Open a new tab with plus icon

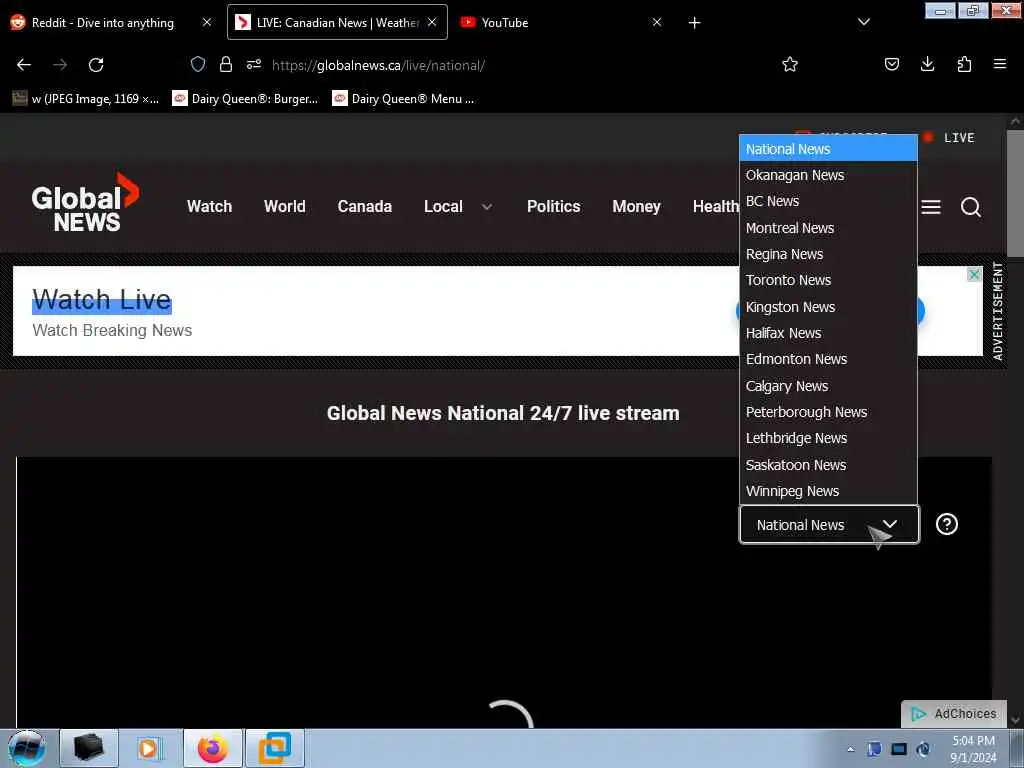point(694,23)
